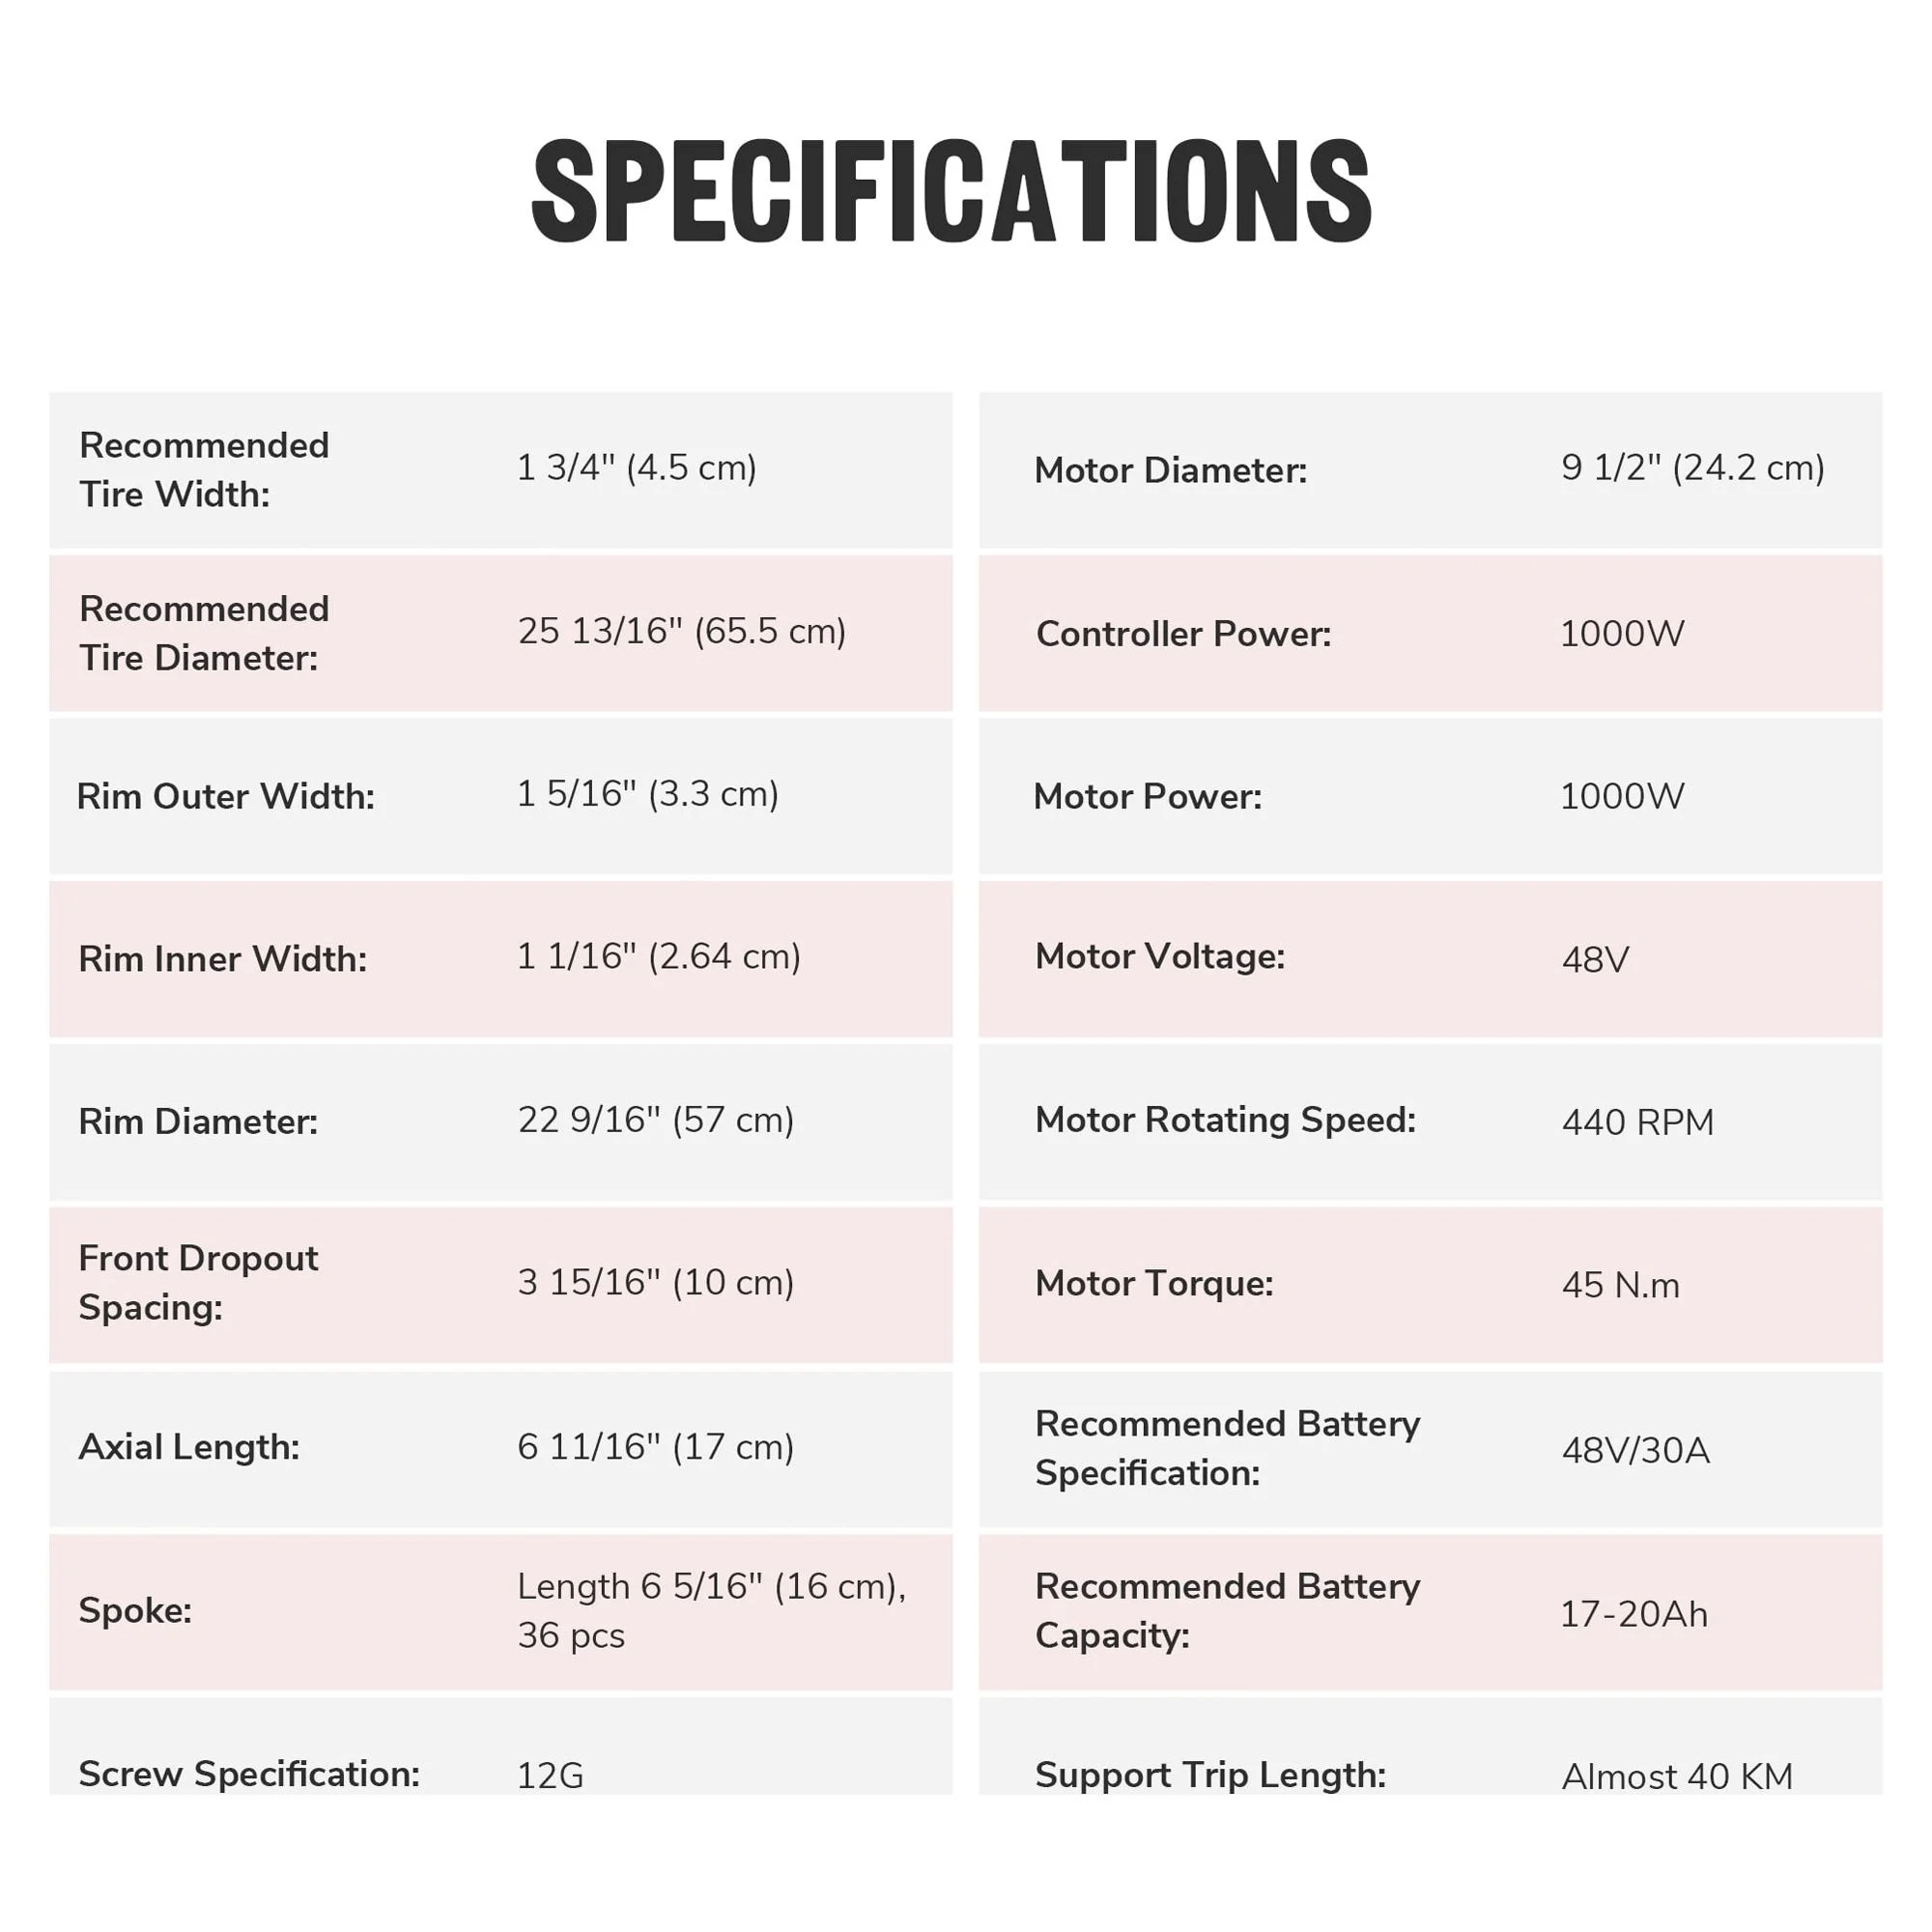The width and height of the screenshot is (1932, 1932).
Task: Select the 1 3/4" (4.5 cm) value
Action: 636,468
